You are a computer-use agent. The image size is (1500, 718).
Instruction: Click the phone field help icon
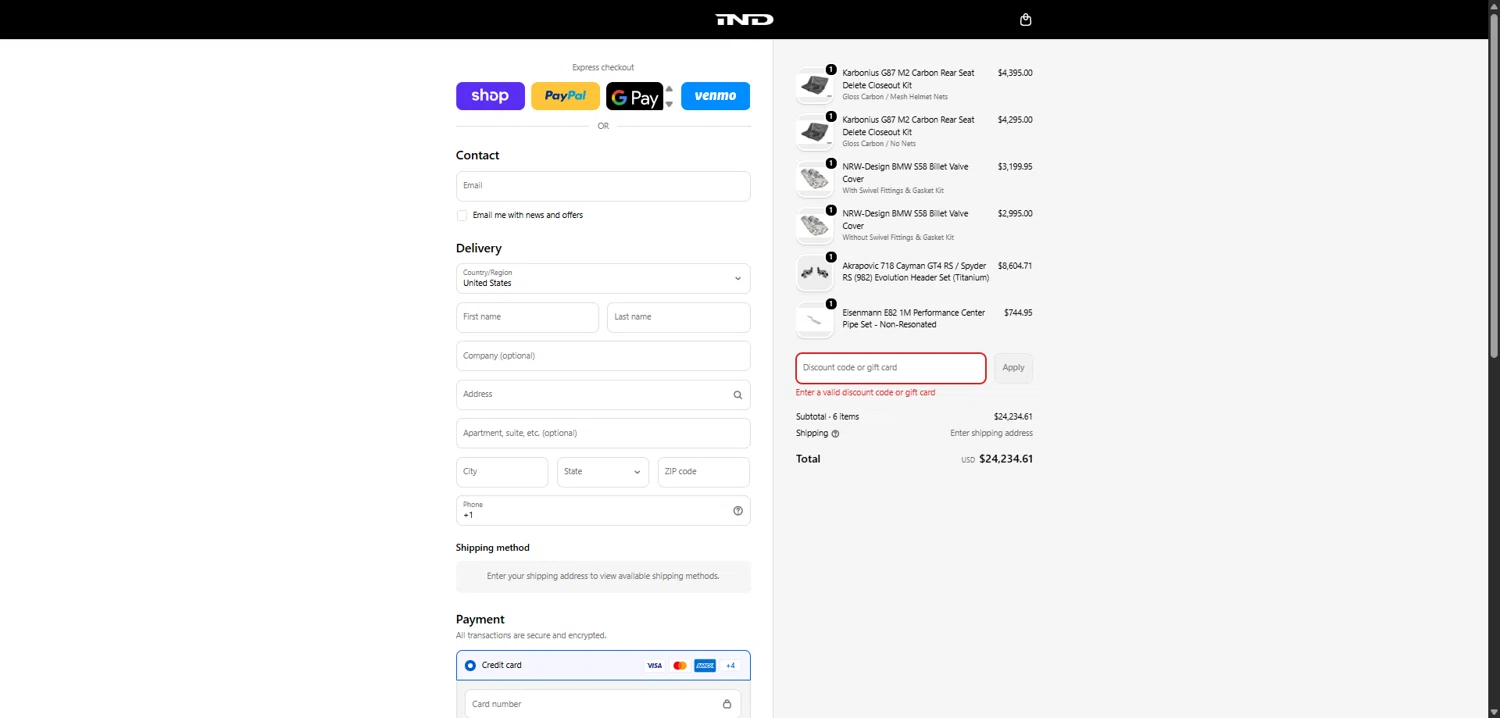click(x=738, y=510)
